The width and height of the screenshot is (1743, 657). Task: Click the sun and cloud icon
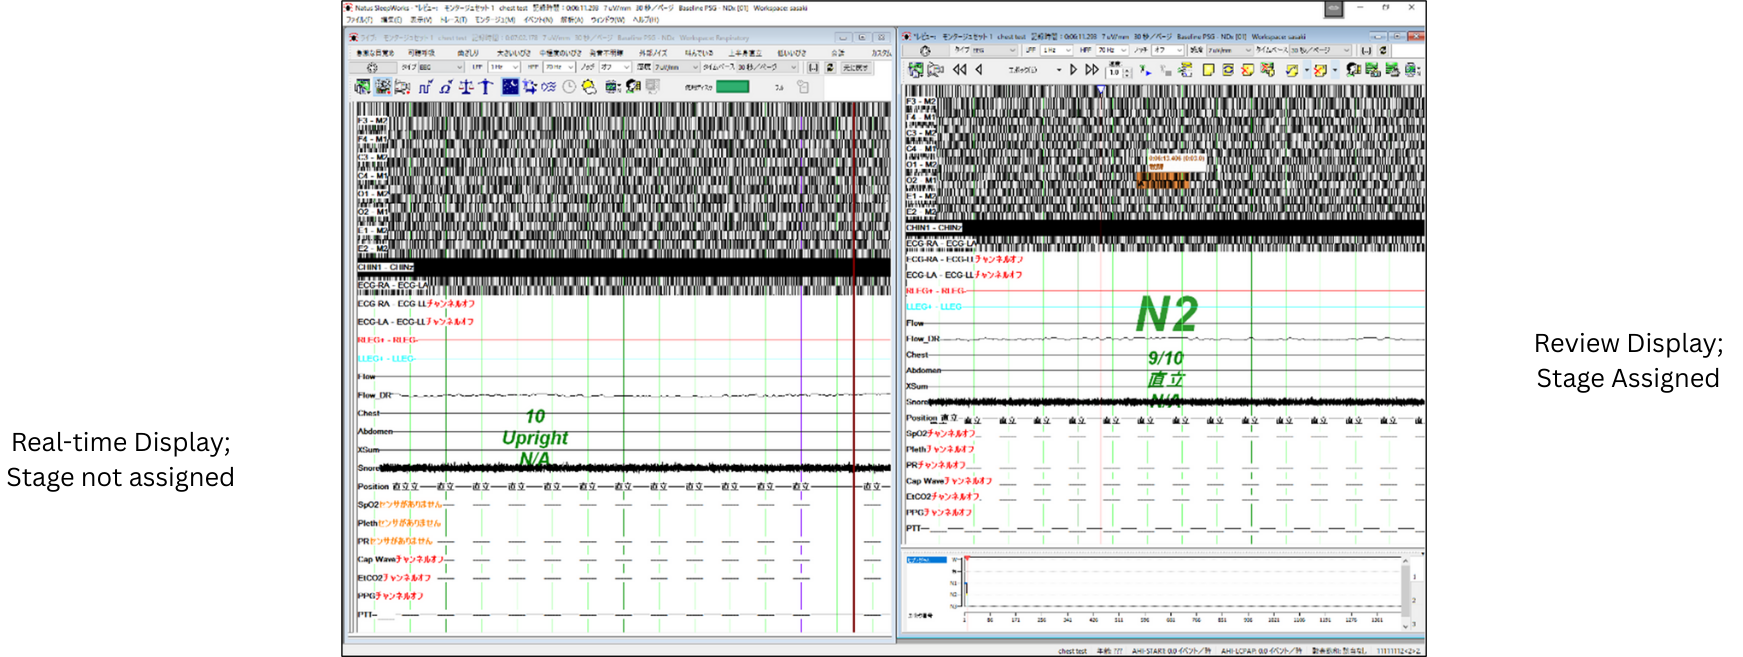(589, 87)
